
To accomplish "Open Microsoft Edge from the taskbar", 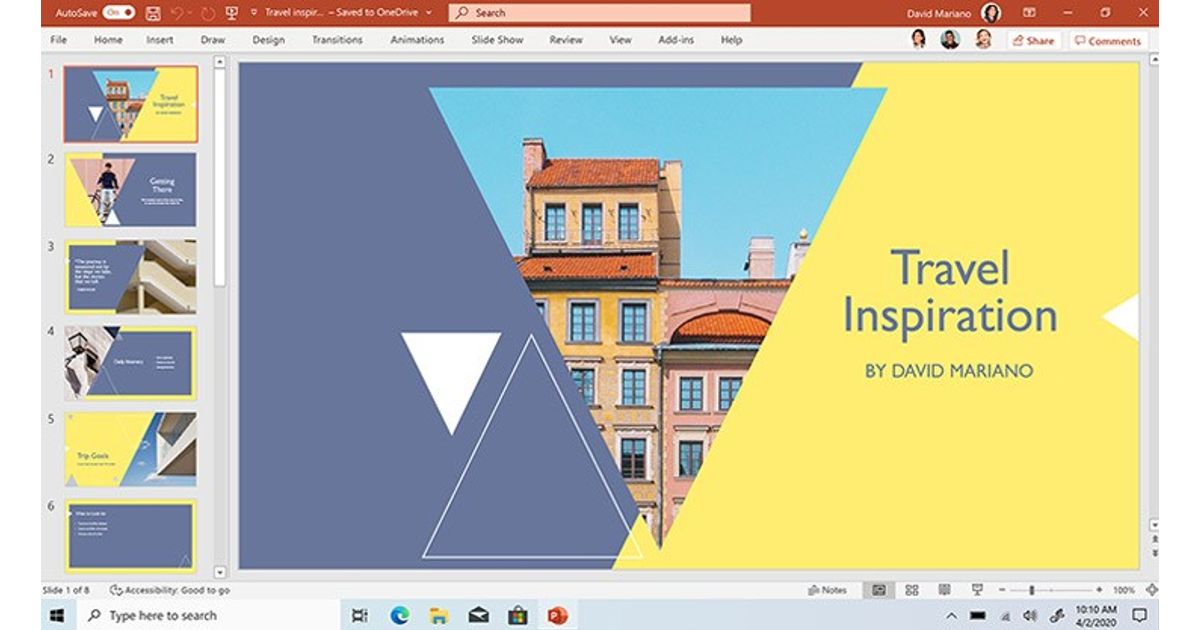I will click(400, 615).
